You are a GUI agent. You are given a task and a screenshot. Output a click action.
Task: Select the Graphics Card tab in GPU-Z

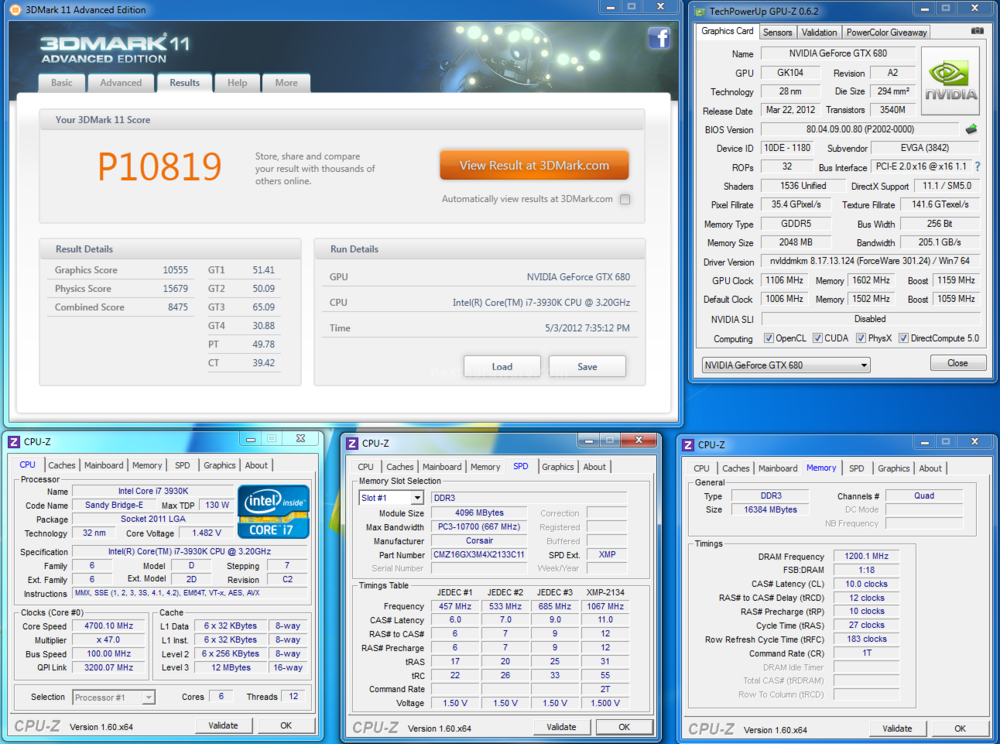point(727,31)
